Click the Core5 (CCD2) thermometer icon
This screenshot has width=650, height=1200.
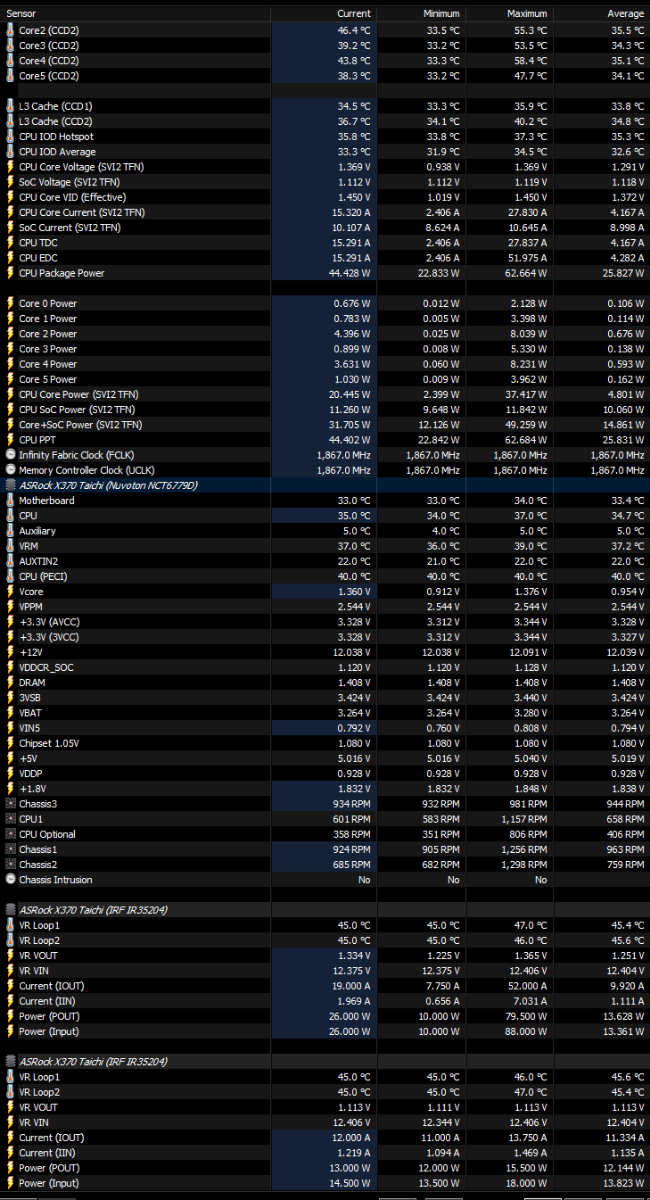tap(11, 75)
